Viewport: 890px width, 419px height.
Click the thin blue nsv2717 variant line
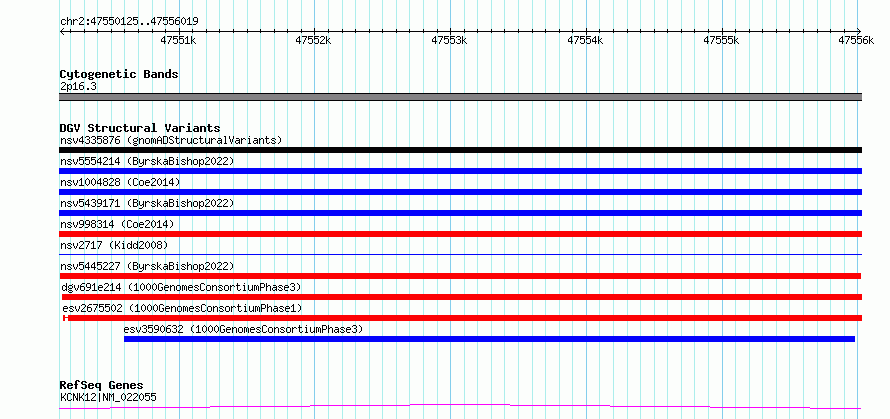[x=460, y=254]
